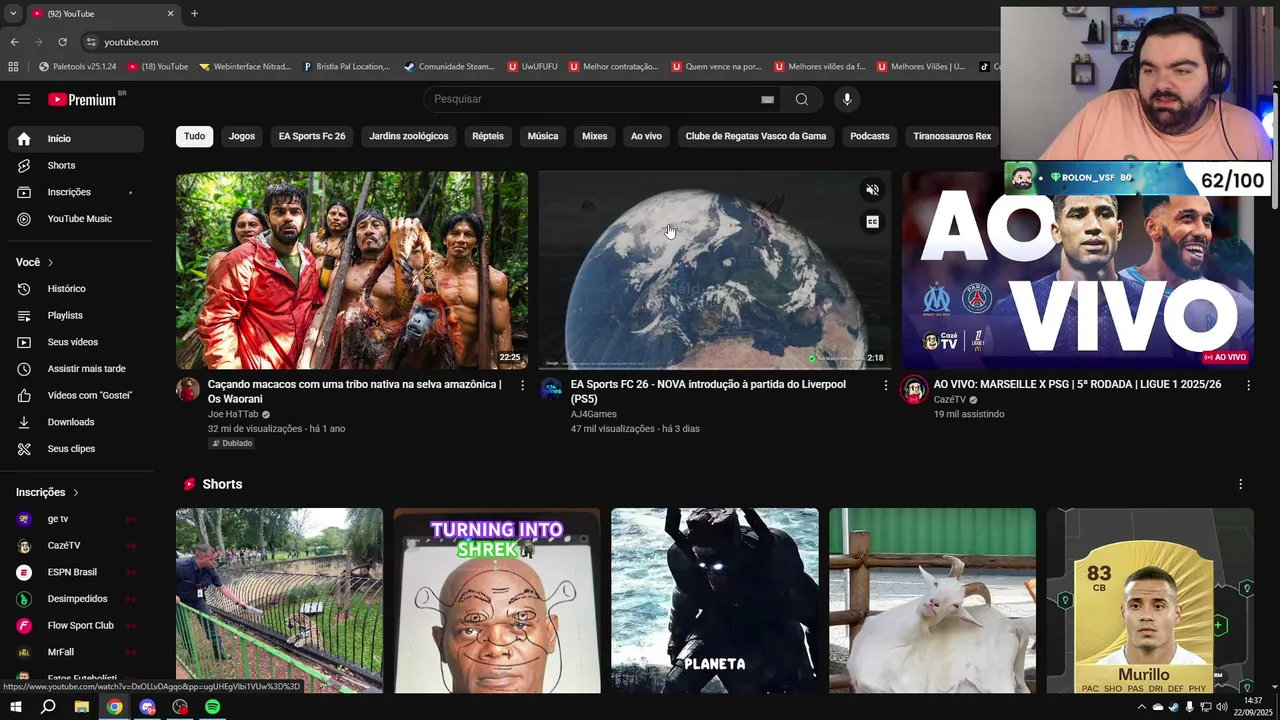Open Vídeos com "Gostei" in sidebar
The width and height of the screenshot is (1280, 720).
tap(76, 395)
